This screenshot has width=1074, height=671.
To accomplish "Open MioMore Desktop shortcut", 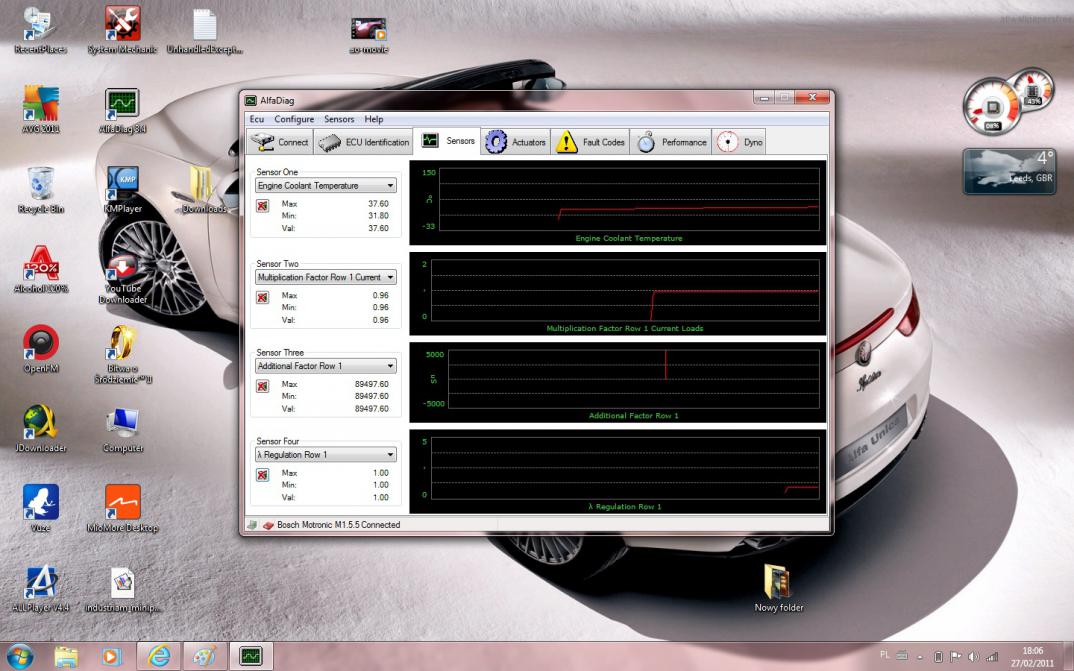I will [x=123, y=508].
